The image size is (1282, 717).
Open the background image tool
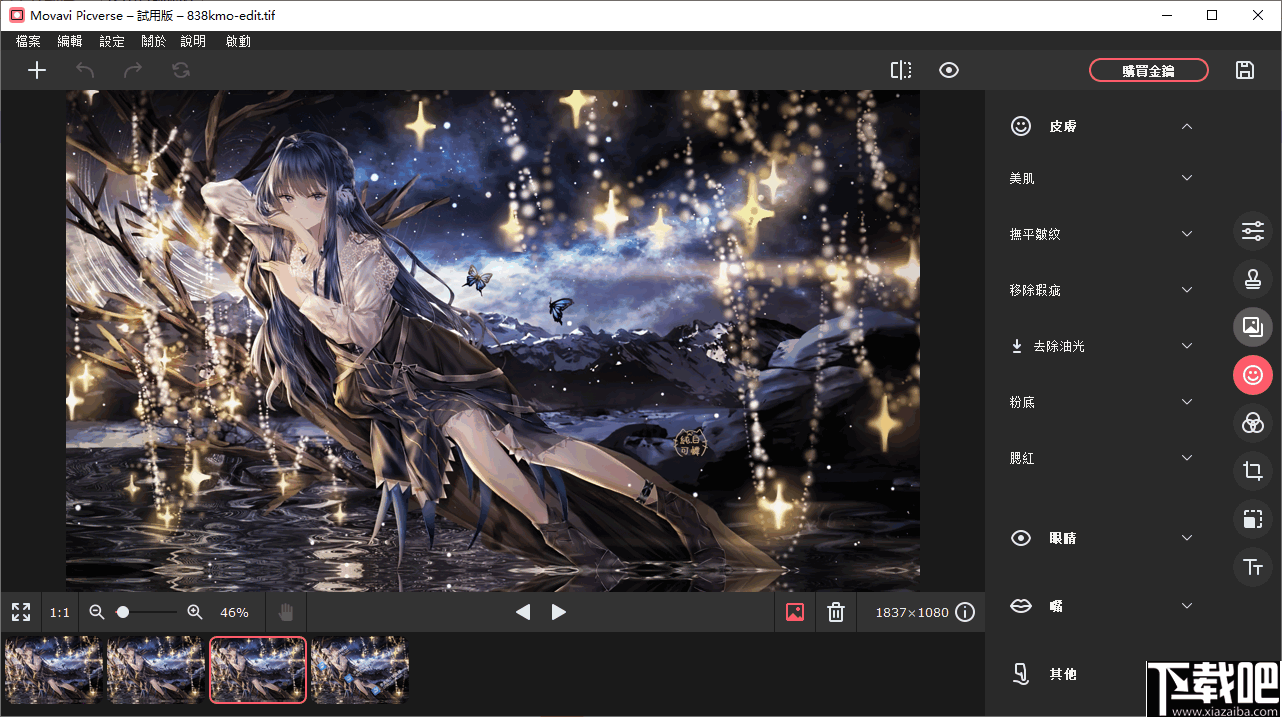[x=1253, y=327]
